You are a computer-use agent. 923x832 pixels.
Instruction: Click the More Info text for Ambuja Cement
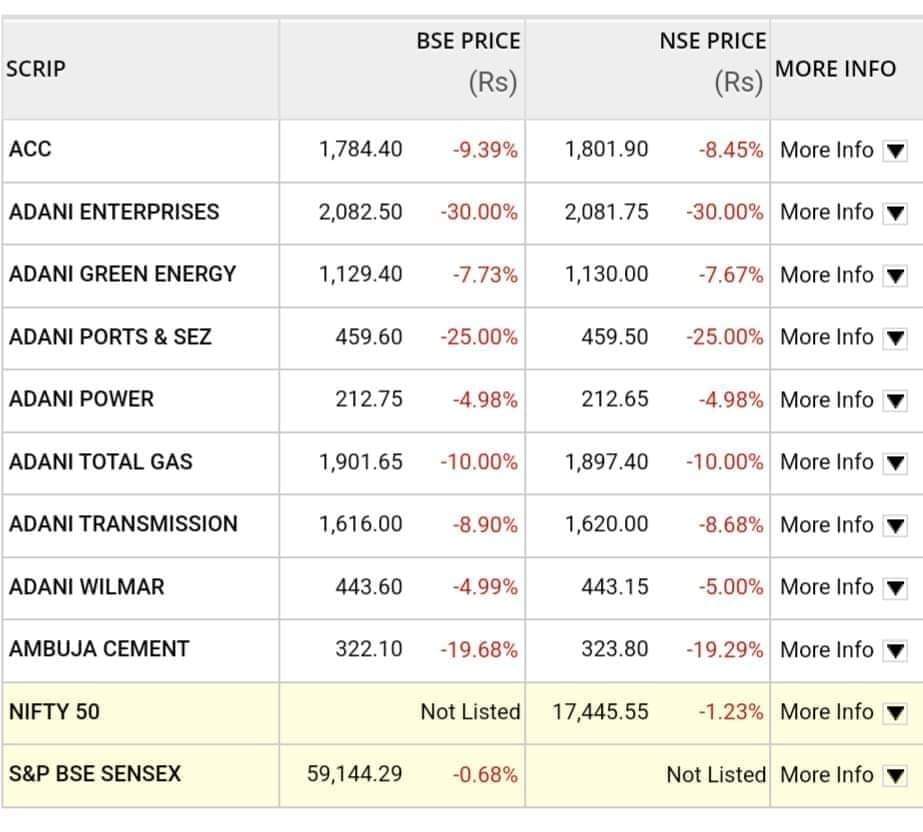click(x=826, y=650)
